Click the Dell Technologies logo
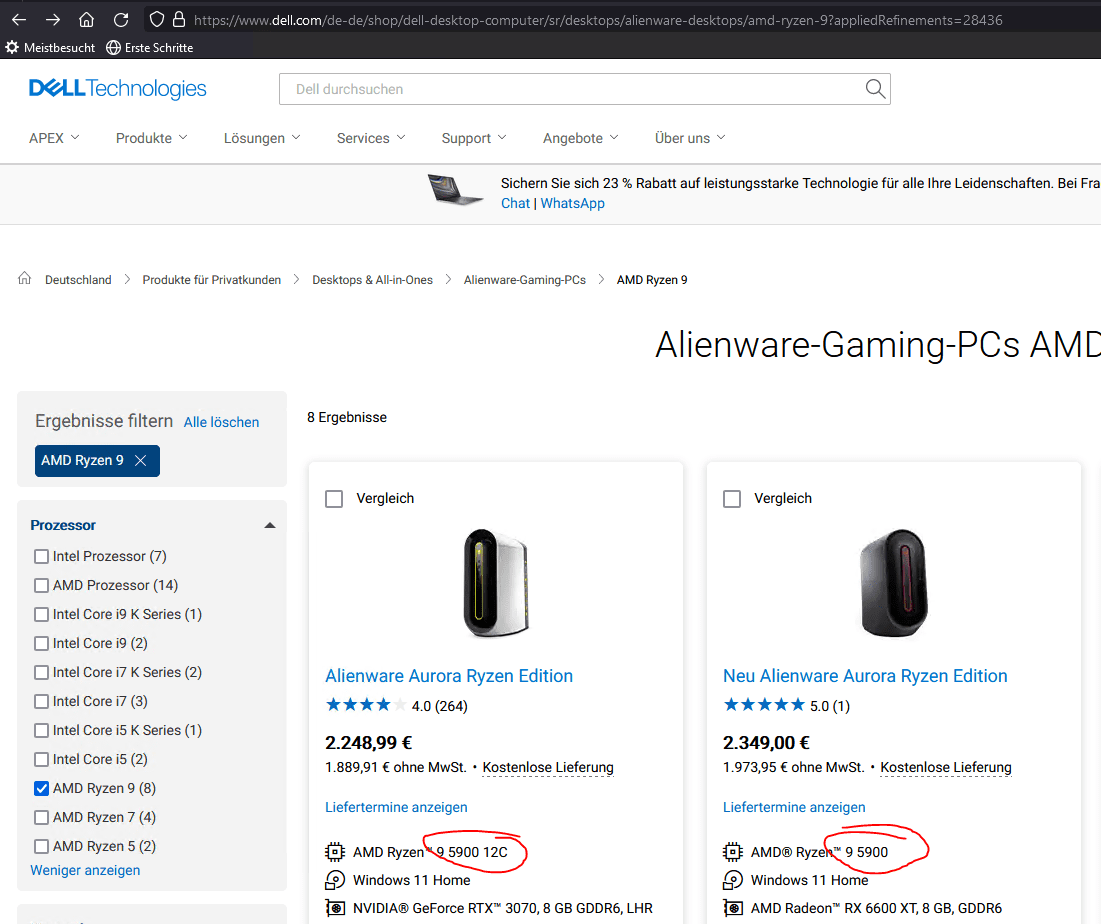1101x924 pixels. pos(118,89)
